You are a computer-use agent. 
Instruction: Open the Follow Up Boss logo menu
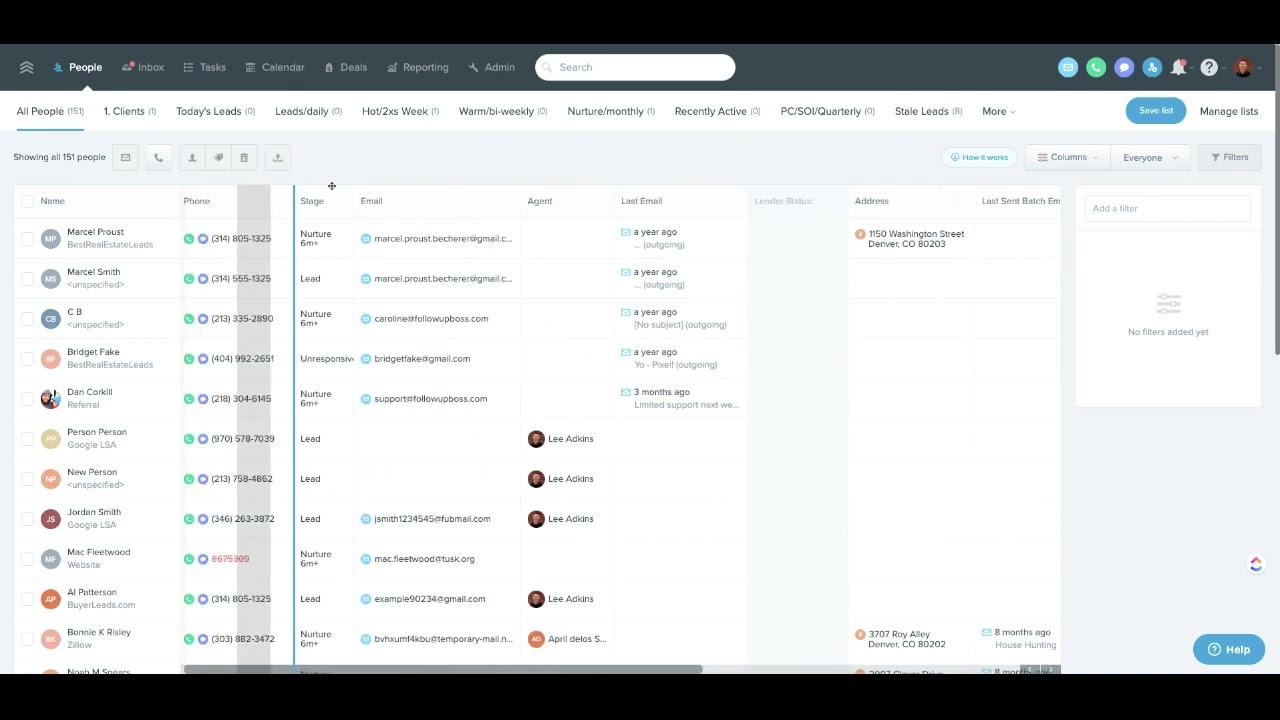click(x=27, y=67)
